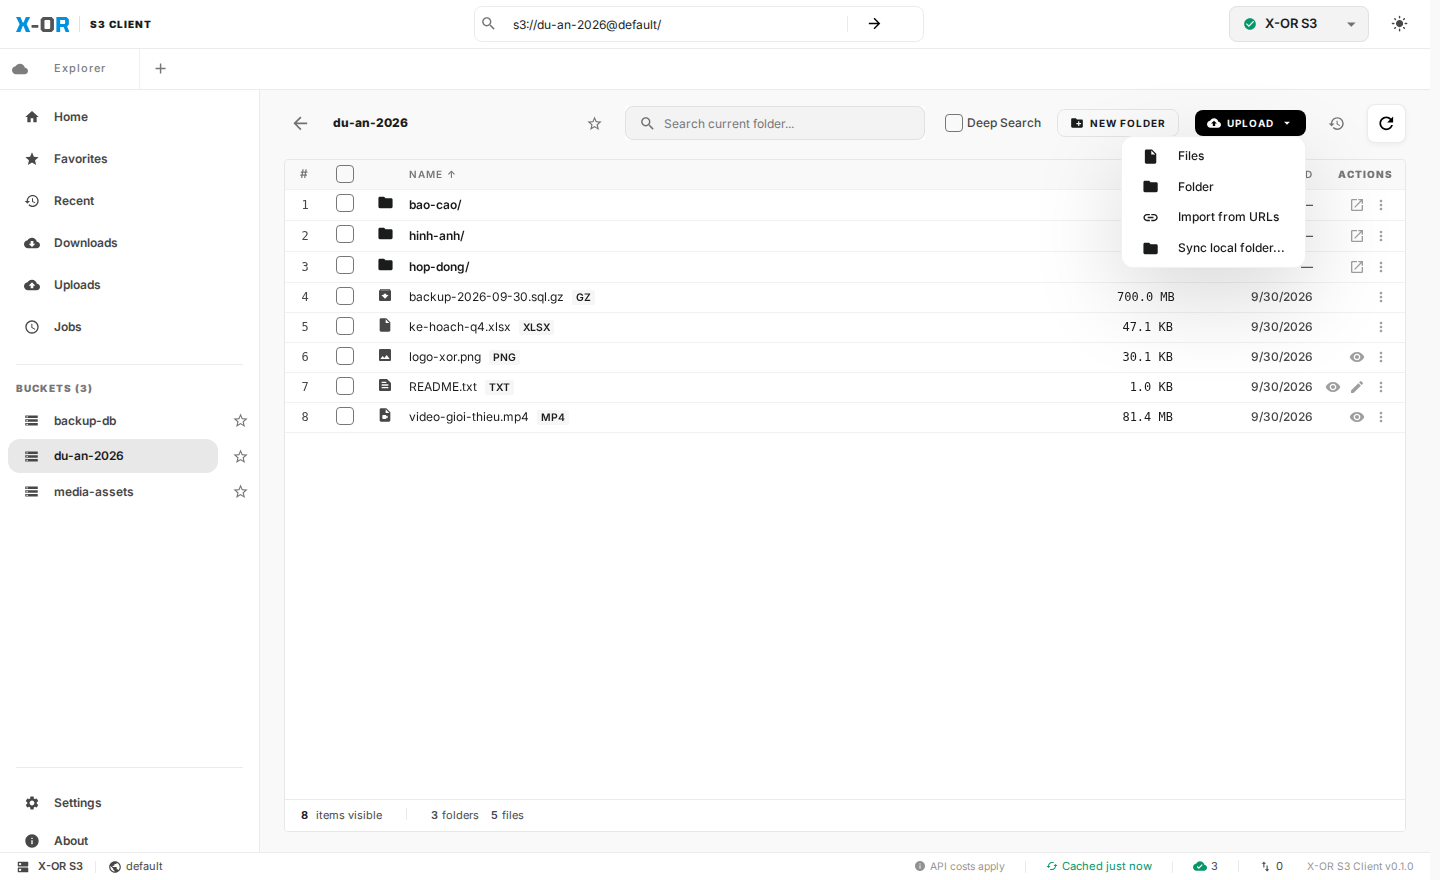The image size is (1440, 880).
Task: Open Settings in the sidebar
Action: point(129,803)
